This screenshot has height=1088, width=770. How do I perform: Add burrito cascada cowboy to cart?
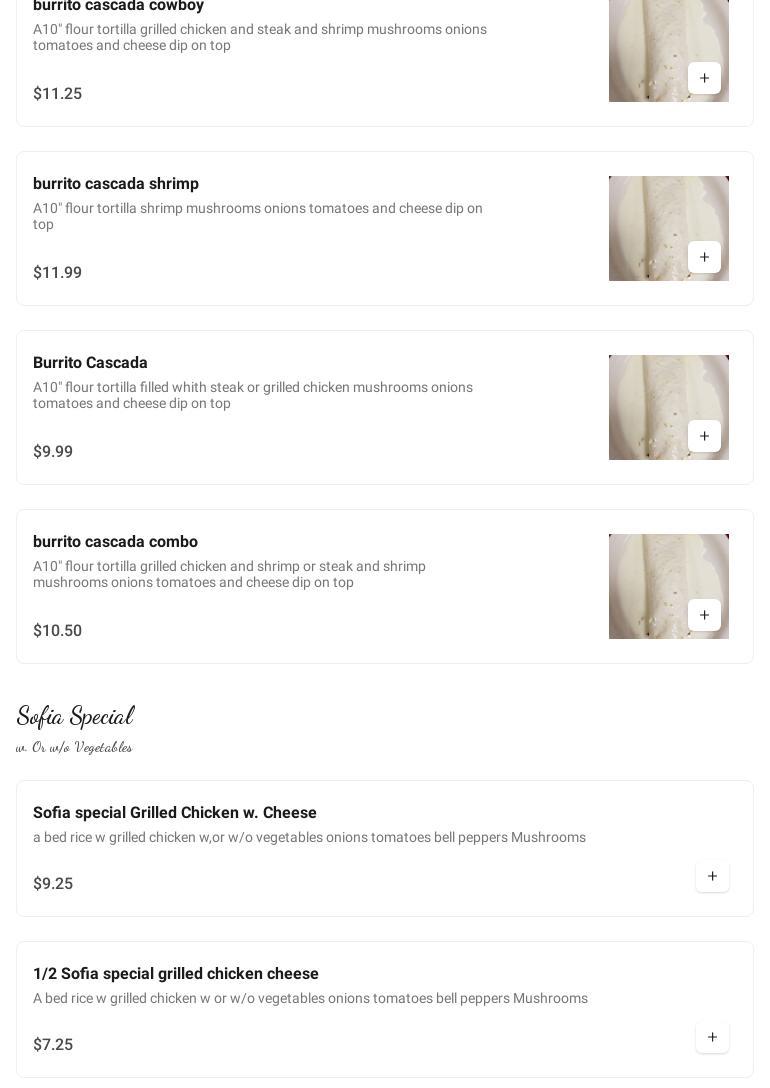[x=704, y=78]
